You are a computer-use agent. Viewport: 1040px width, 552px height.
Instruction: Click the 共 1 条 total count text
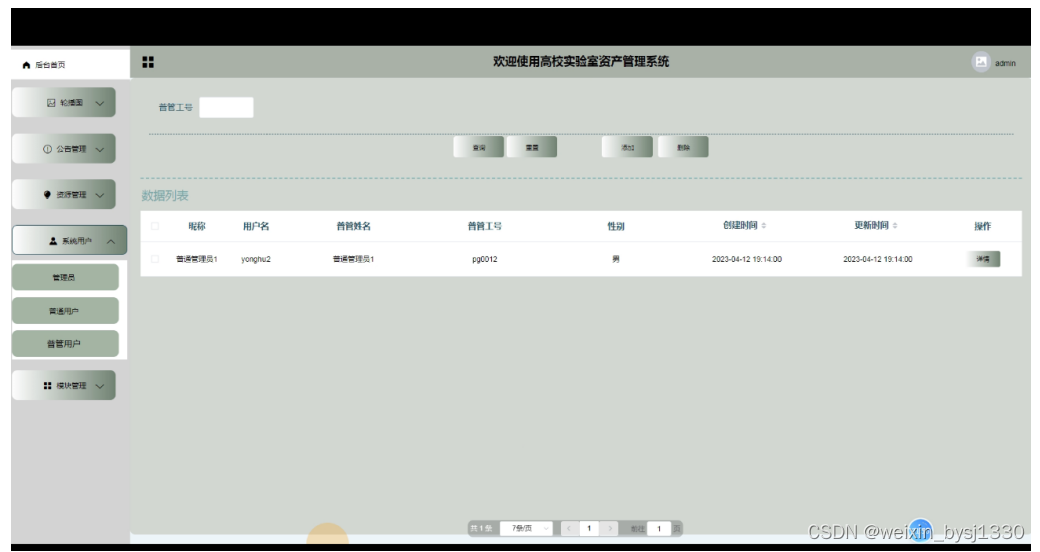coord(482,529)
